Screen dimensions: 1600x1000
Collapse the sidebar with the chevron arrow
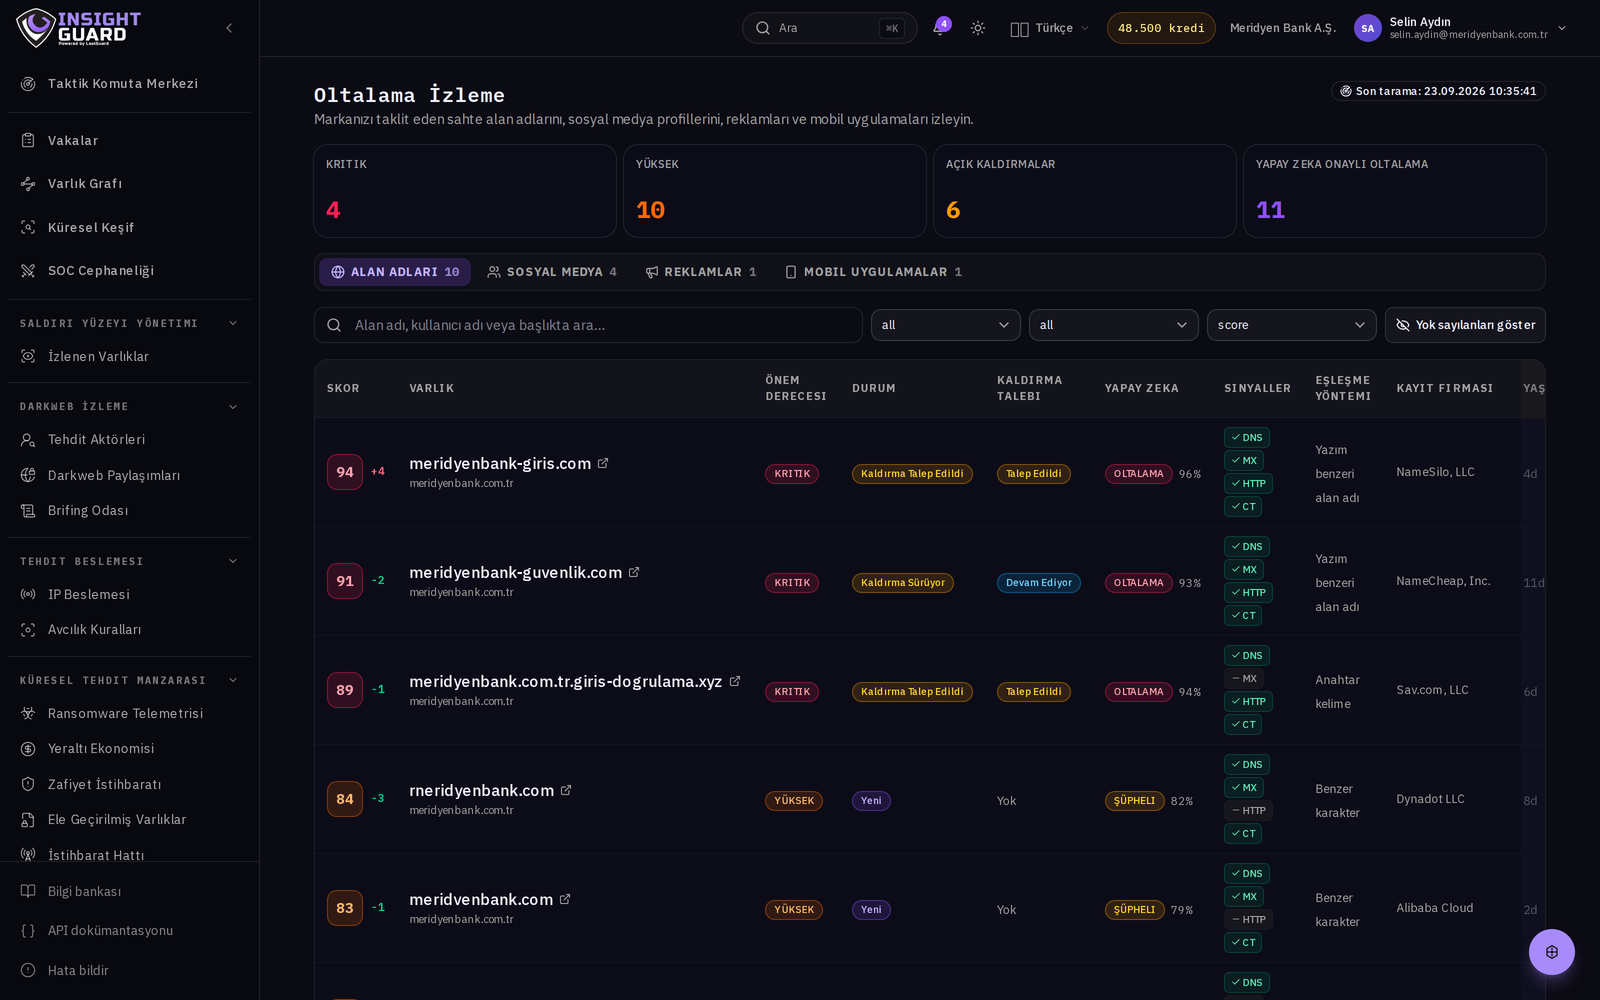pyautogui.click(x=229, y=28)
